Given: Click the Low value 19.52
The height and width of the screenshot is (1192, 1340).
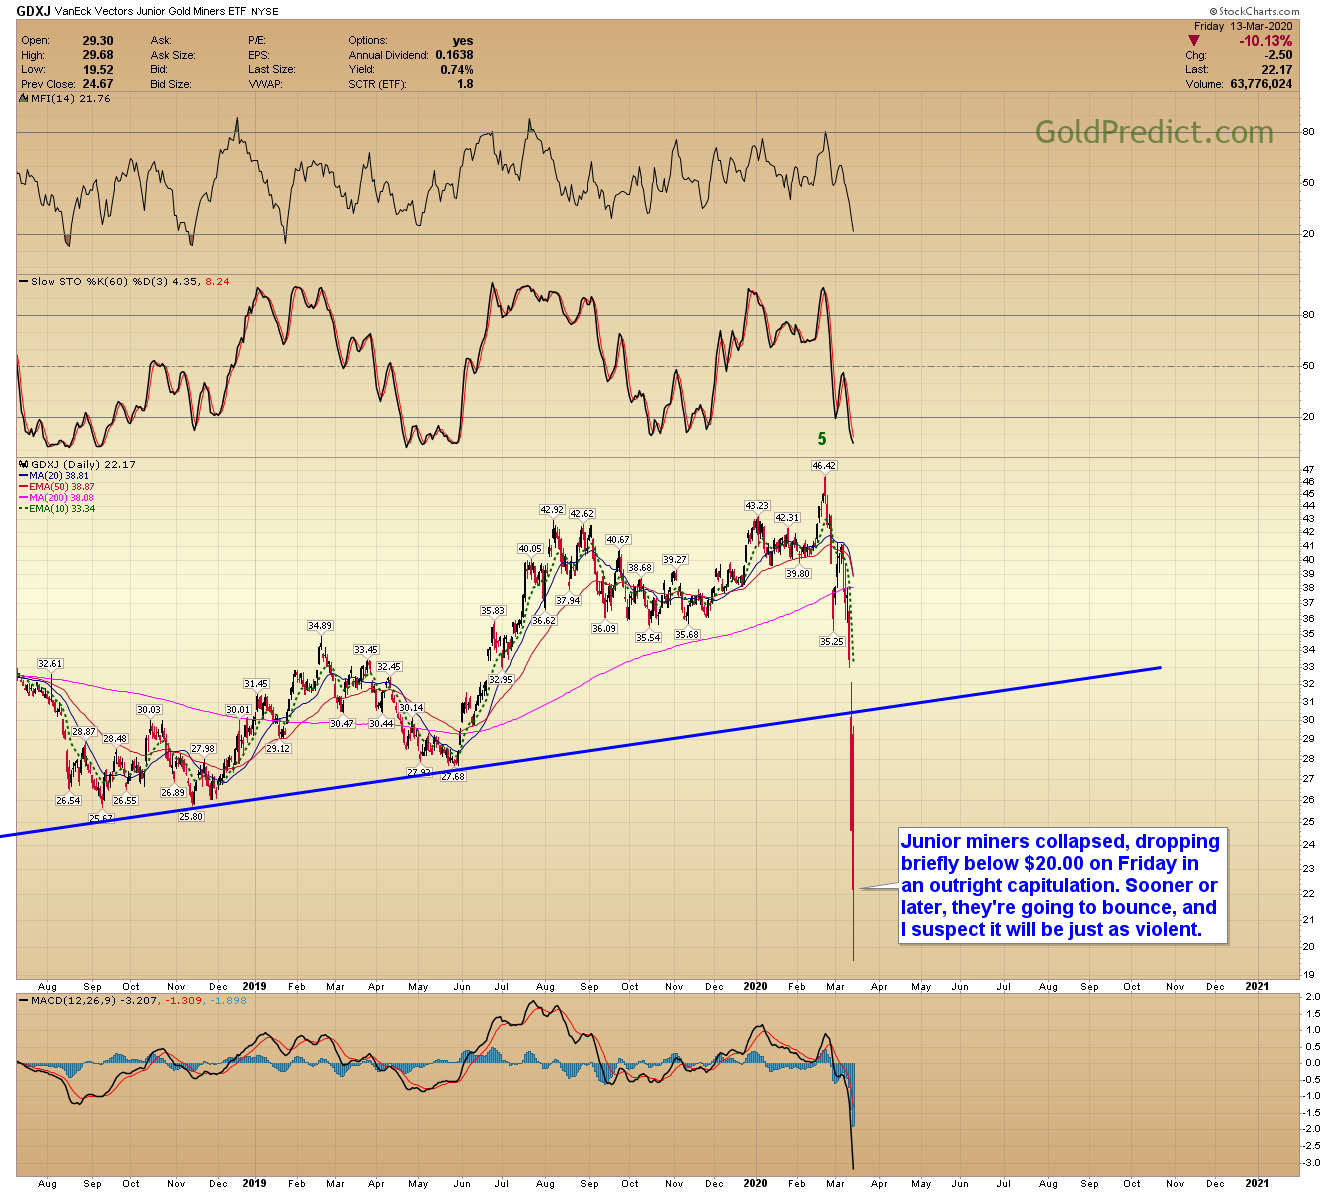Looking at the screenshot, I should (97, 70).
